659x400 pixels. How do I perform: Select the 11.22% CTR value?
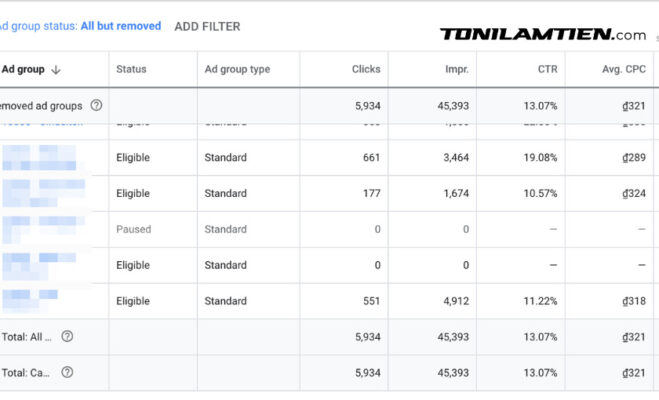coord(540,301)
